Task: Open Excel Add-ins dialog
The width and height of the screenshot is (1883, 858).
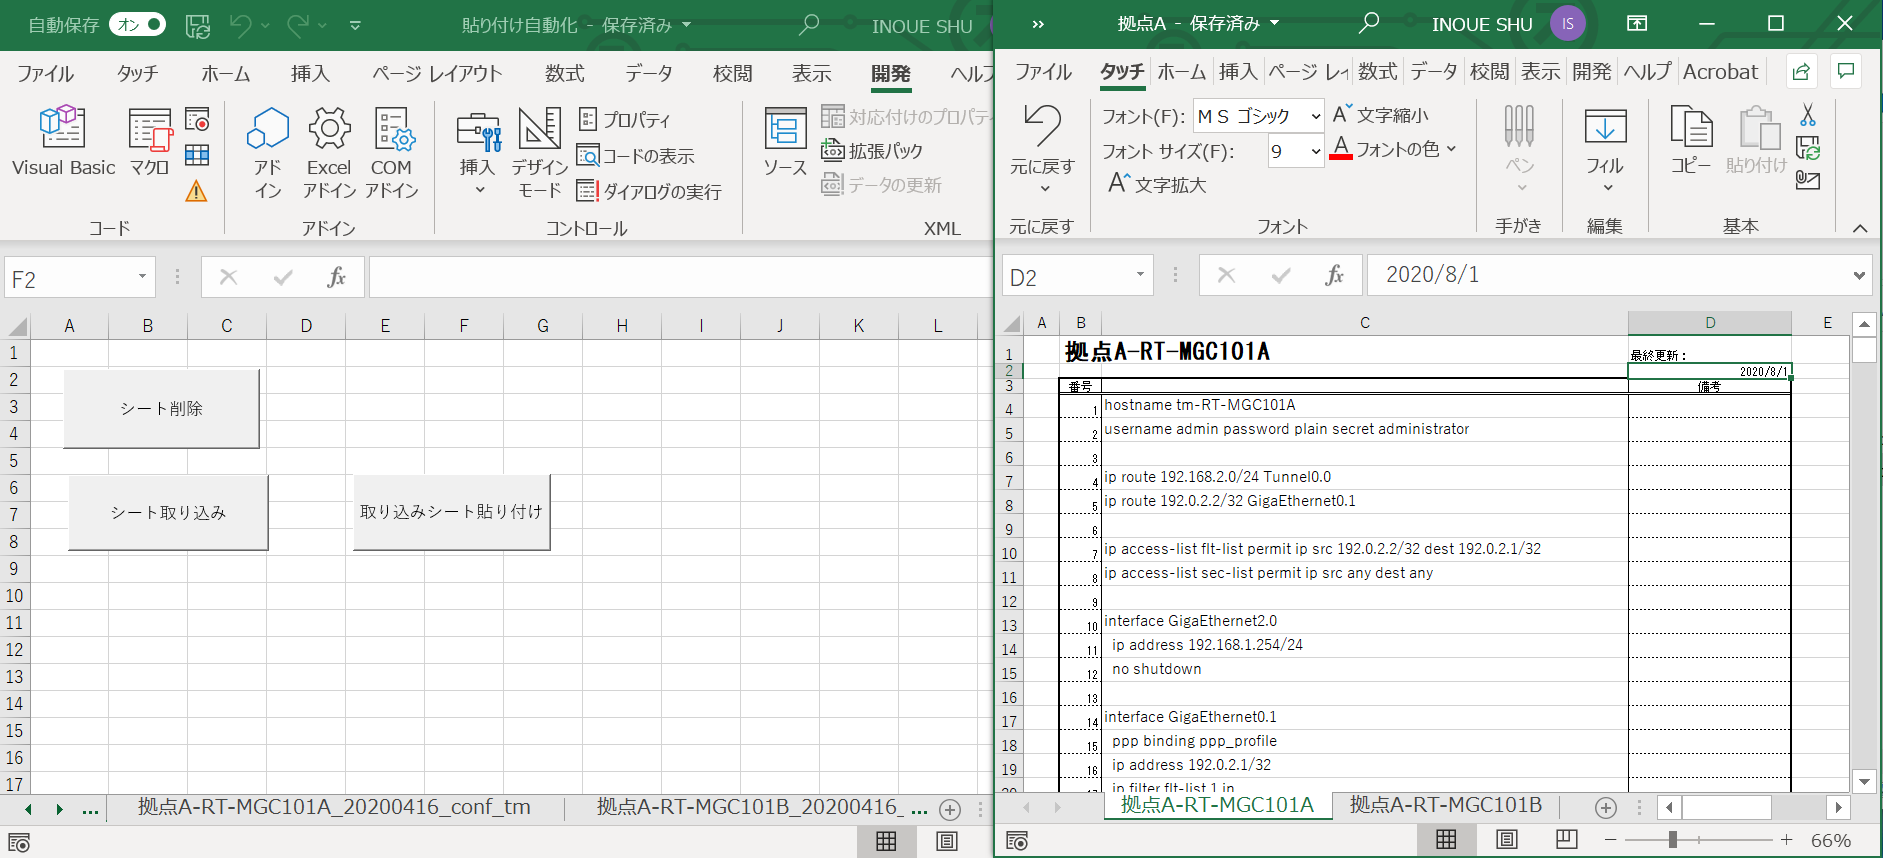Action: pyautogui.click(x=329, y=152)
